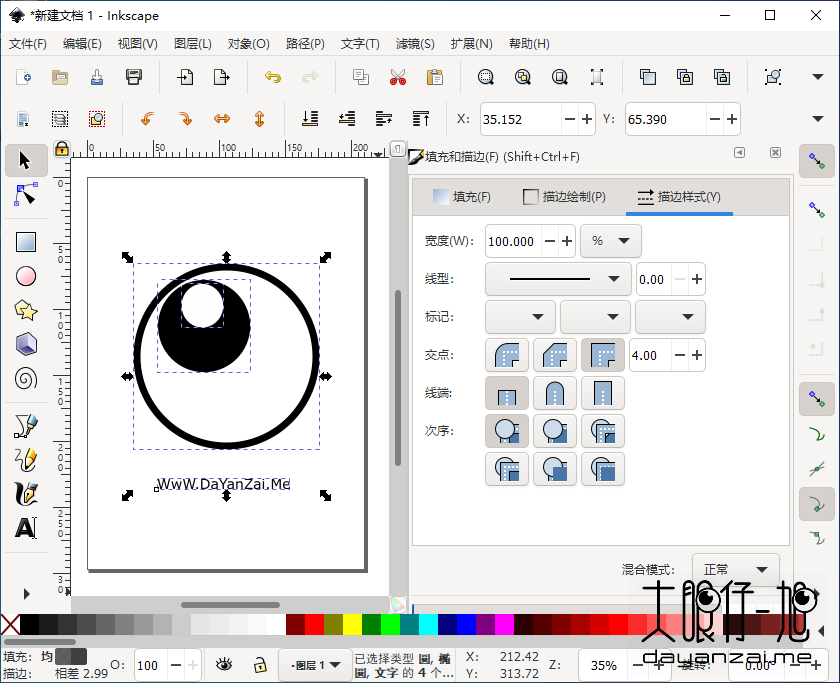
Task: Select the 3D box tool
Action: click(26, 344)
